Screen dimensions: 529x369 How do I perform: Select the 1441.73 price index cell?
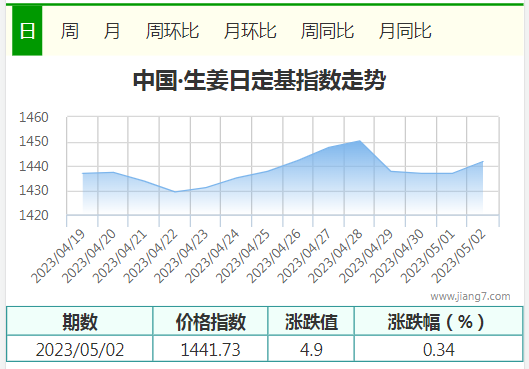click(x=210, y=349)
